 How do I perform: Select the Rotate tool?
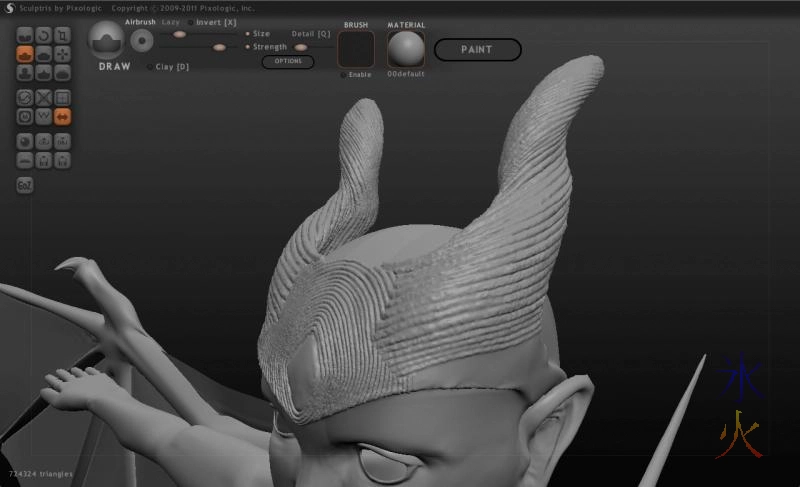44,35
